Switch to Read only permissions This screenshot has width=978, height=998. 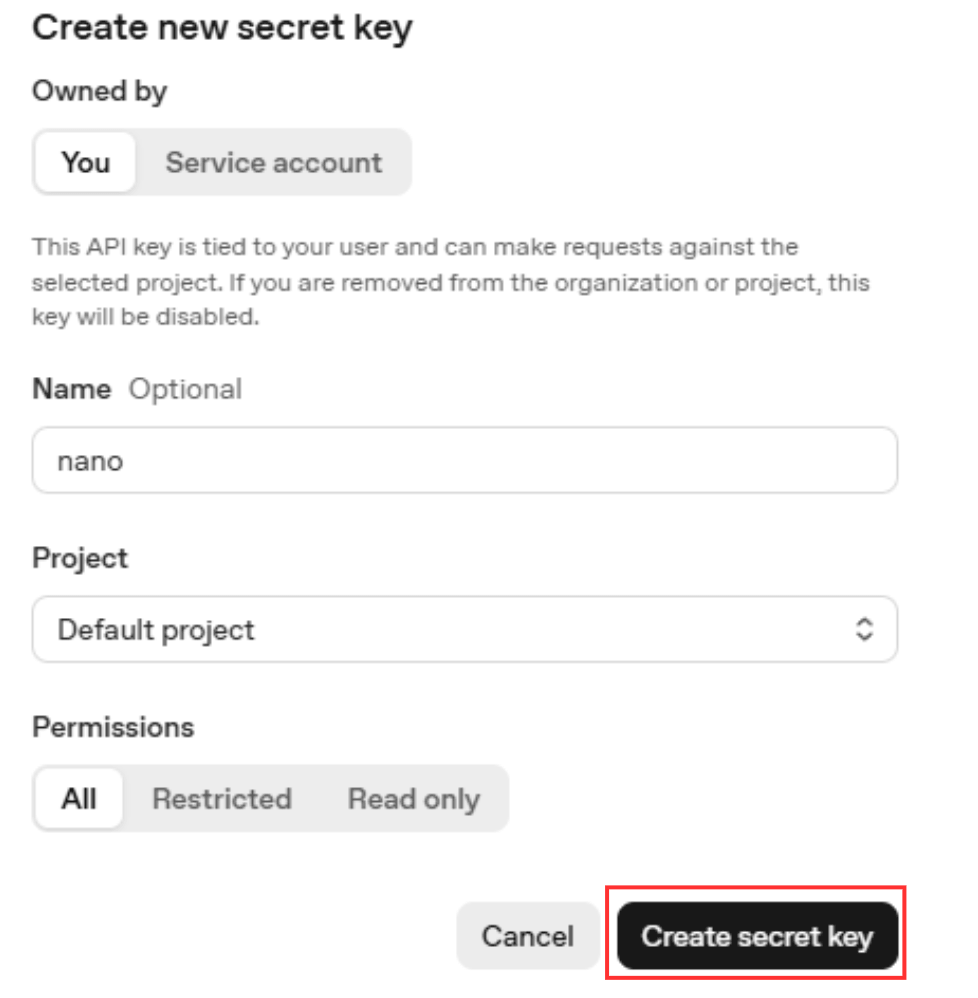(x=413, y=799)
